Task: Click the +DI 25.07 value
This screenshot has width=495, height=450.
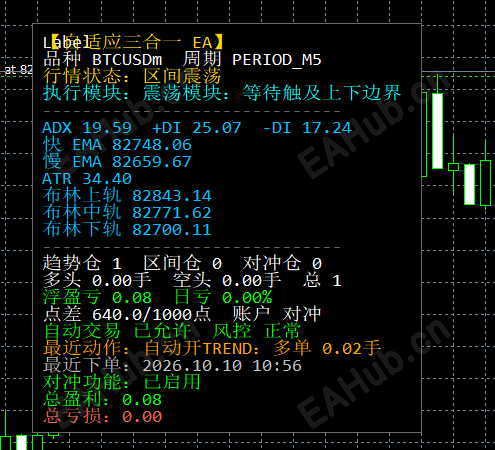Action: pos(197,128)
